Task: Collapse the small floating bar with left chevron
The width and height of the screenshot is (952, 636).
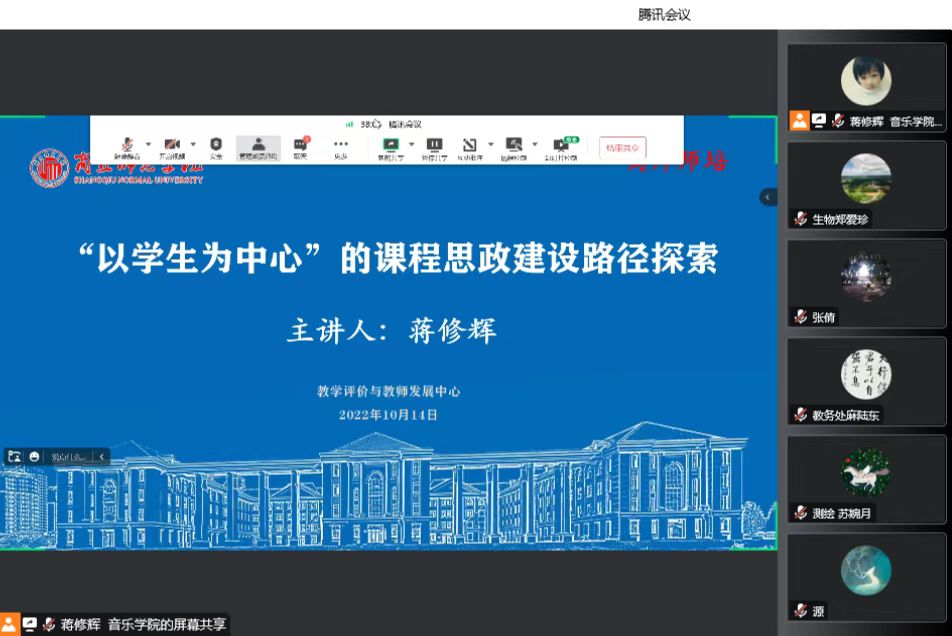Action: click(102, 456)
